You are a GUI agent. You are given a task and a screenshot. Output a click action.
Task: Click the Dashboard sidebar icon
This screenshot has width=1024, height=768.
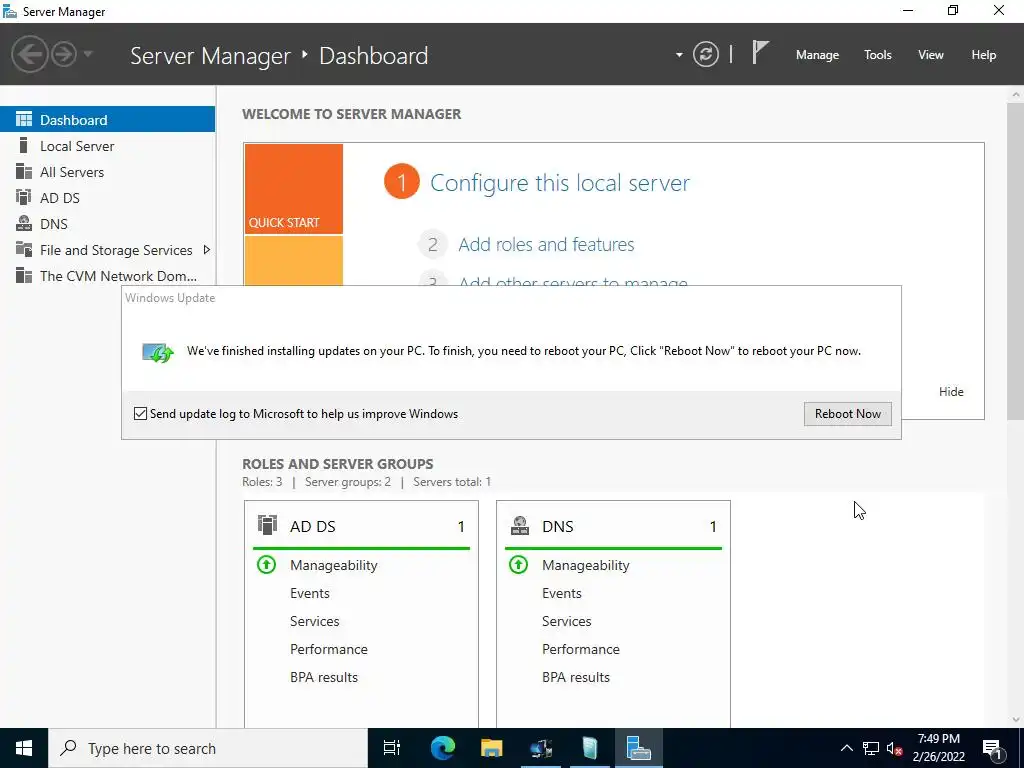pyautogui.click(x=24, y=119)
